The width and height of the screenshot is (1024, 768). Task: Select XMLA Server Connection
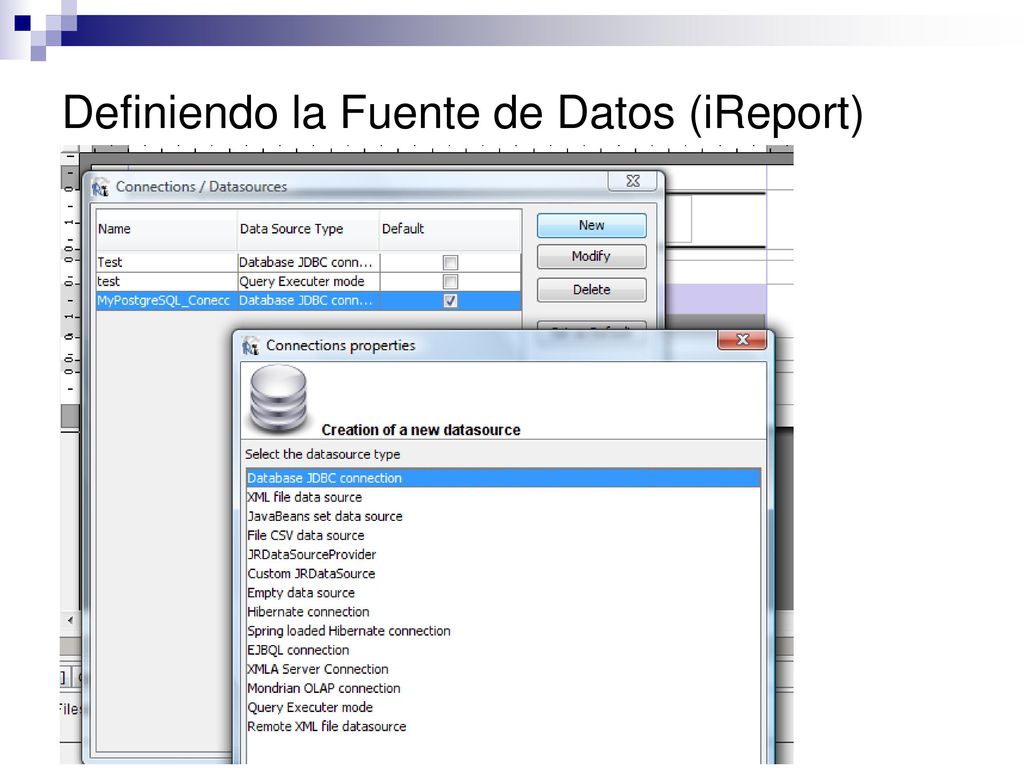tap(504, 669)
